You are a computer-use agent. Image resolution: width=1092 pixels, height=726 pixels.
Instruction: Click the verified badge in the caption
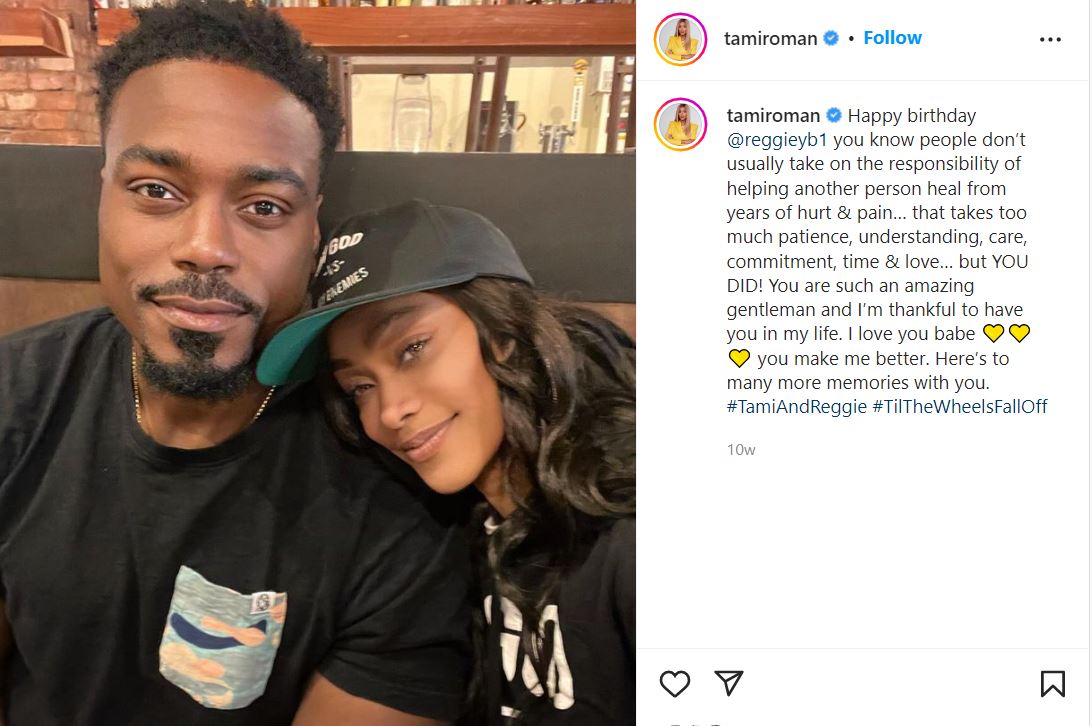[x=834, y=115]
